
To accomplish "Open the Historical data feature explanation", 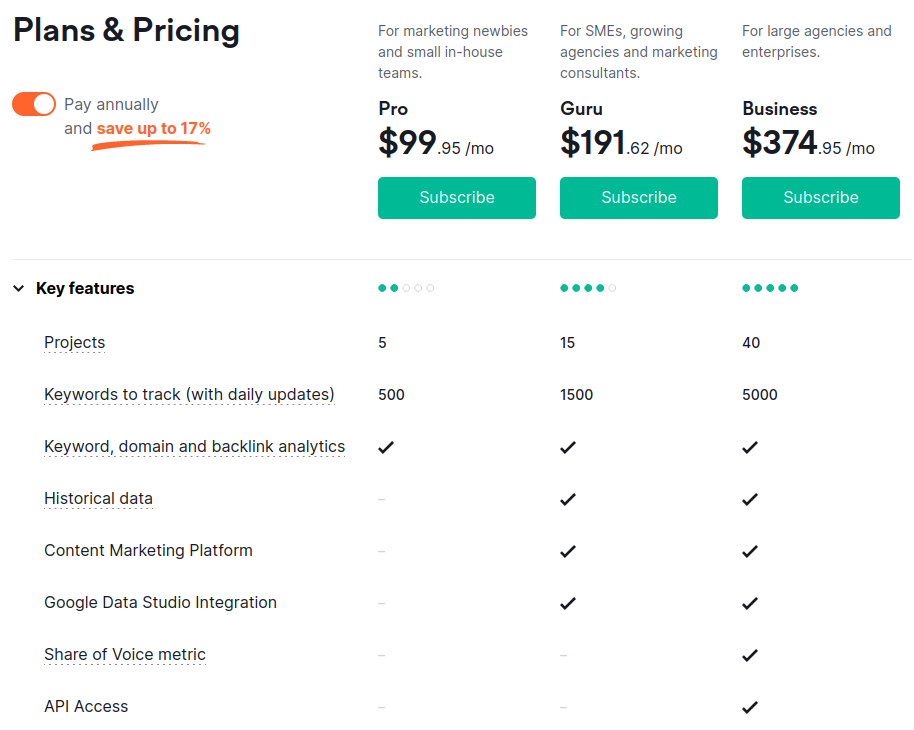I will (x=99, y=499).
